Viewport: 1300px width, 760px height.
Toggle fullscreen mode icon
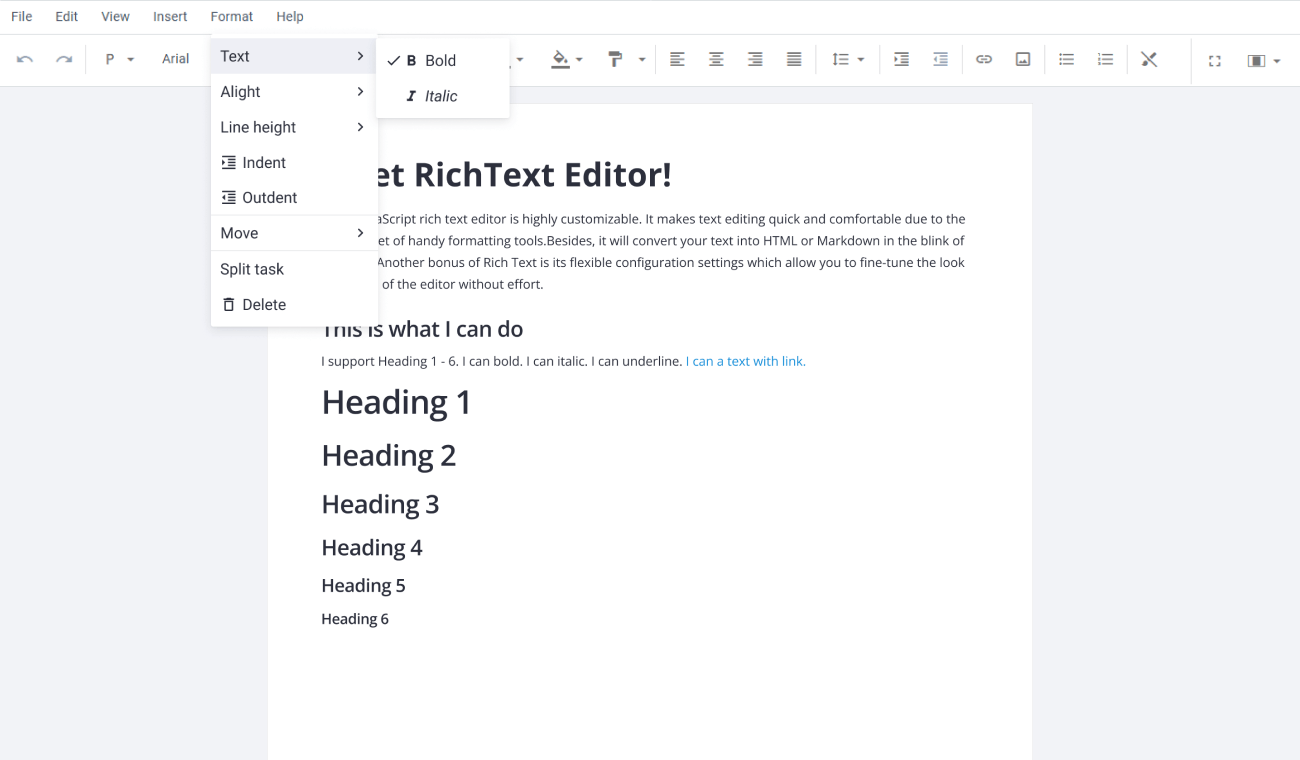1215,61
